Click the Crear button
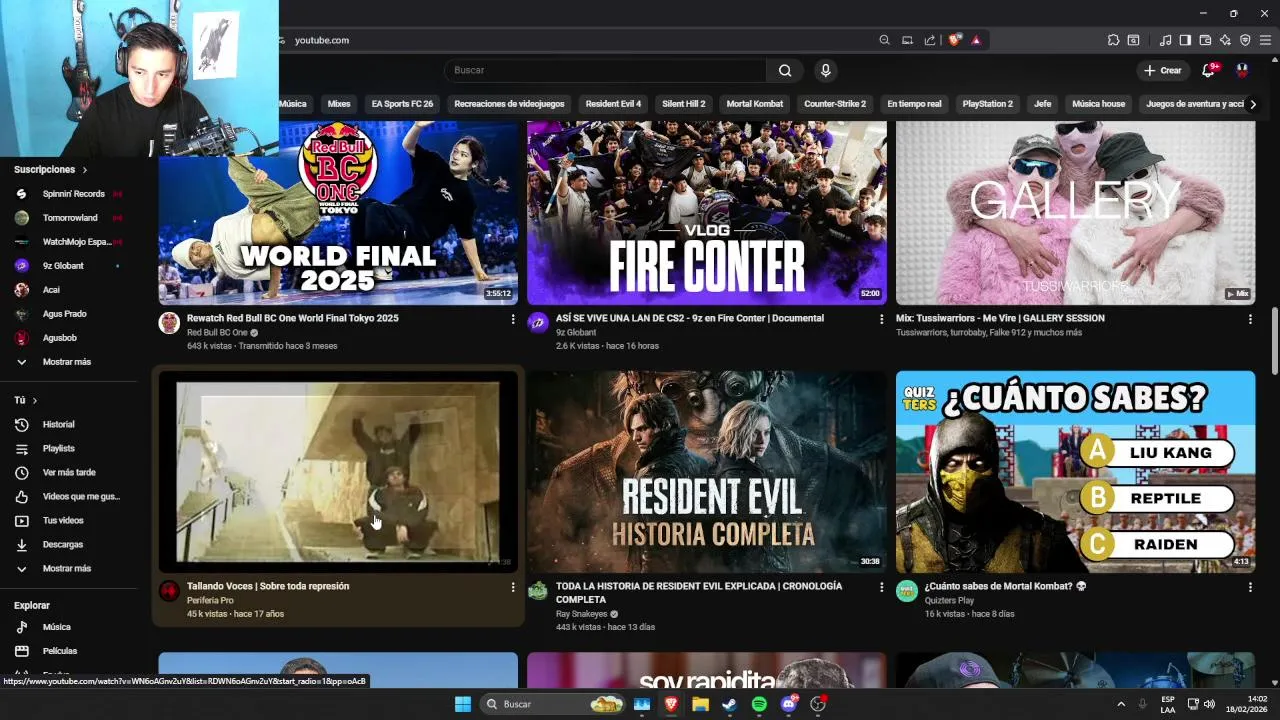1280x720 pixels. tap(1163, 70)
